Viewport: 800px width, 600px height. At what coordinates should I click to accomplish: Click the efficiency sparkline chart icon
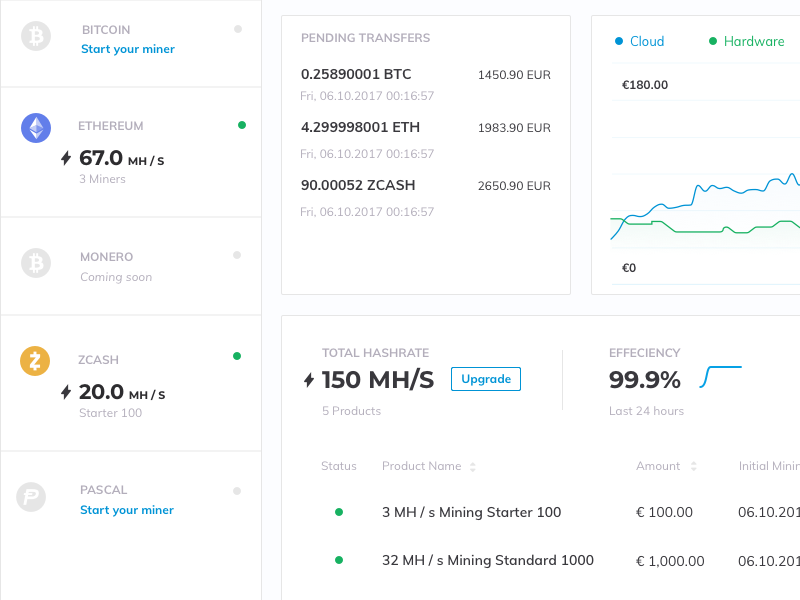722,376
